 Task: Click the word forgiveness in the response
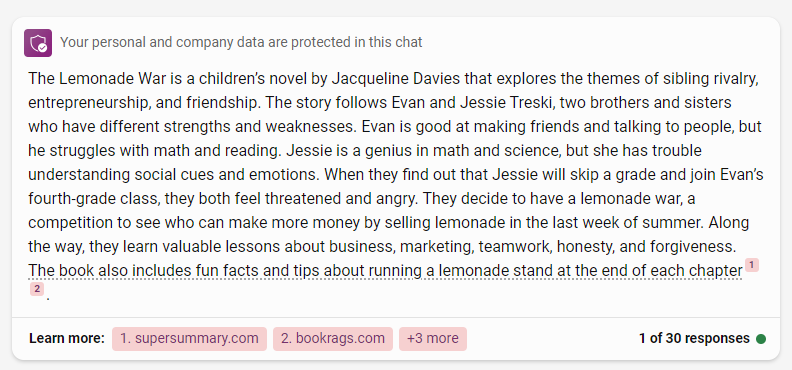point(691,247)
